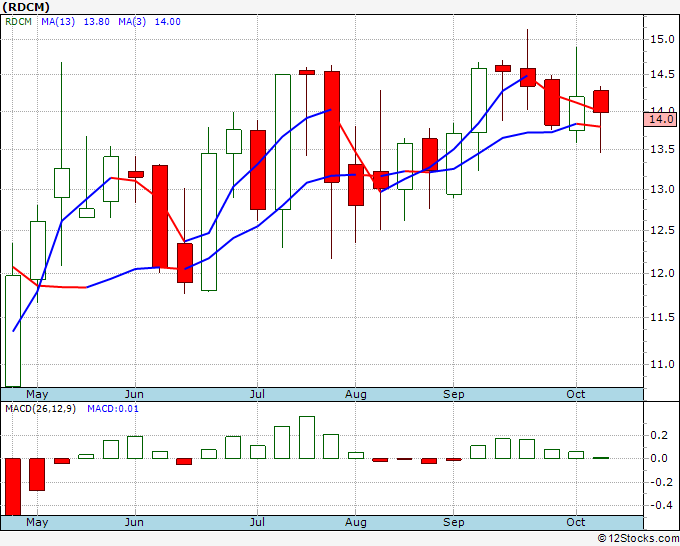
Task: Click the 11.0 price axis label
Action: coord(662,364)
